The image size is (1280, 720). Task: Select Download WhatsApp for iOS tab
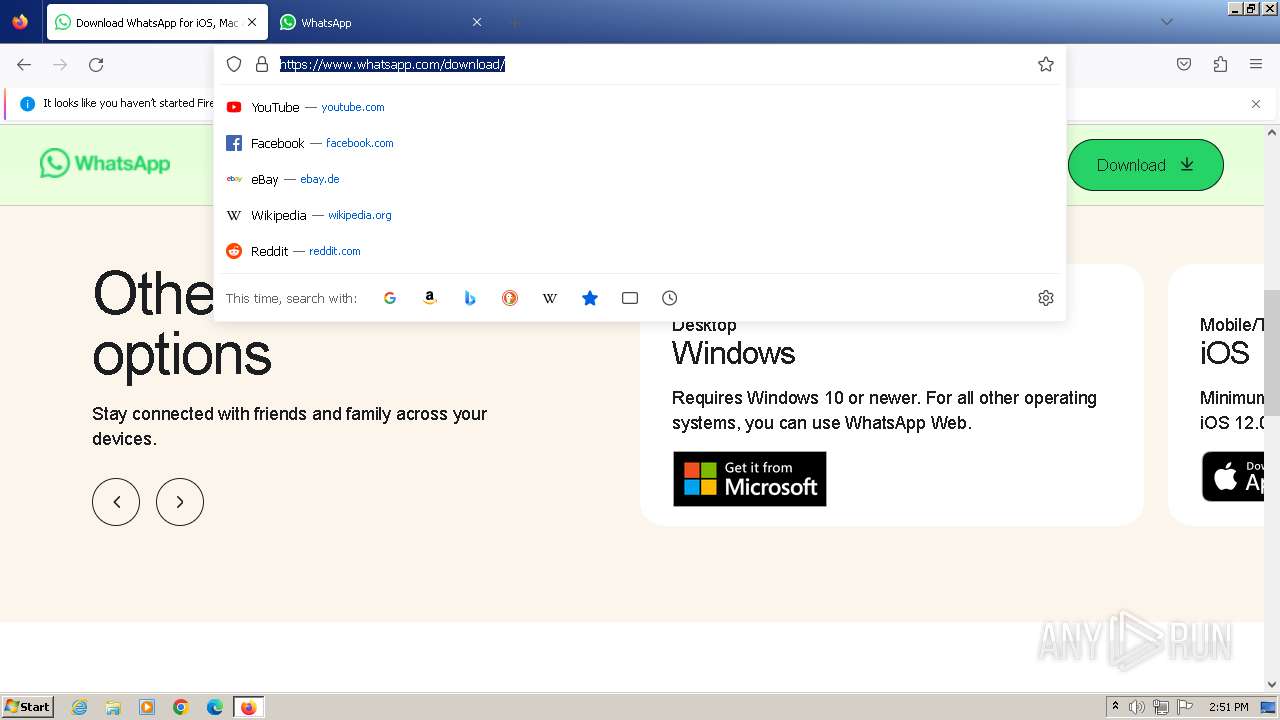pyautogui.click(x=157, y=22)
